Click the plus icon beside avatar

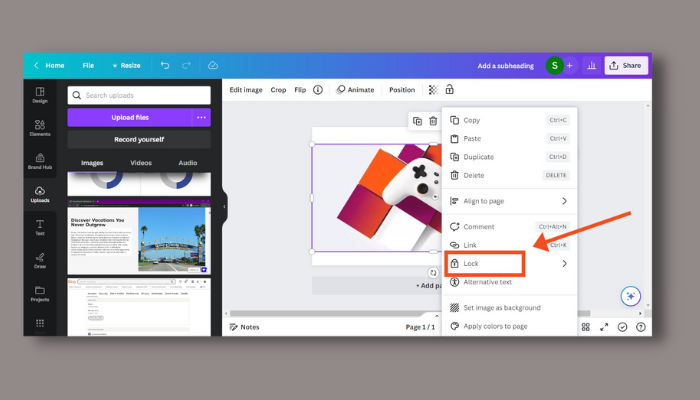(x=570, y=66)
